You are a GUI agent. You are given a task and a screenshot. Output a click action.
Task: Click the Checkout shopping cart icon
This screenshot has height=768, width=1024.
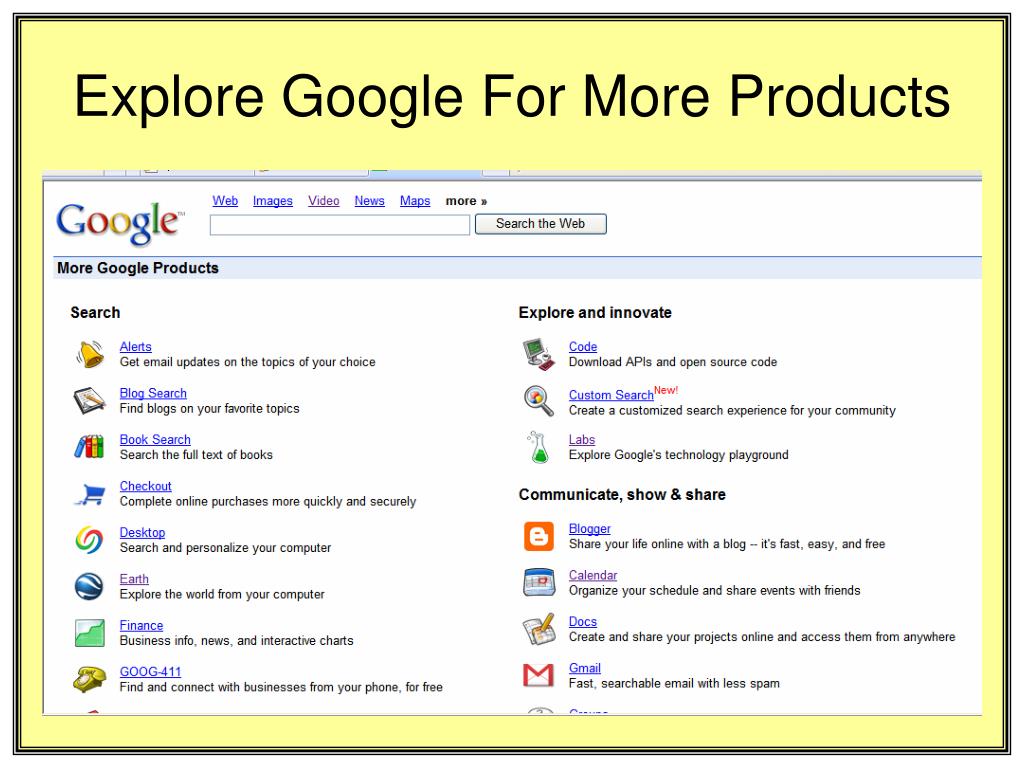coord(90,494)
